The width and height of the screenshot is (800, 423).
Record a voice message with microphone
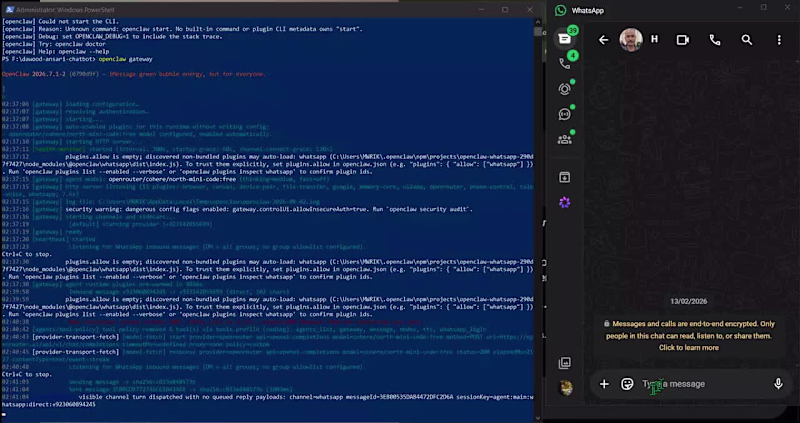pyautogui.click(x=778, y=384)
